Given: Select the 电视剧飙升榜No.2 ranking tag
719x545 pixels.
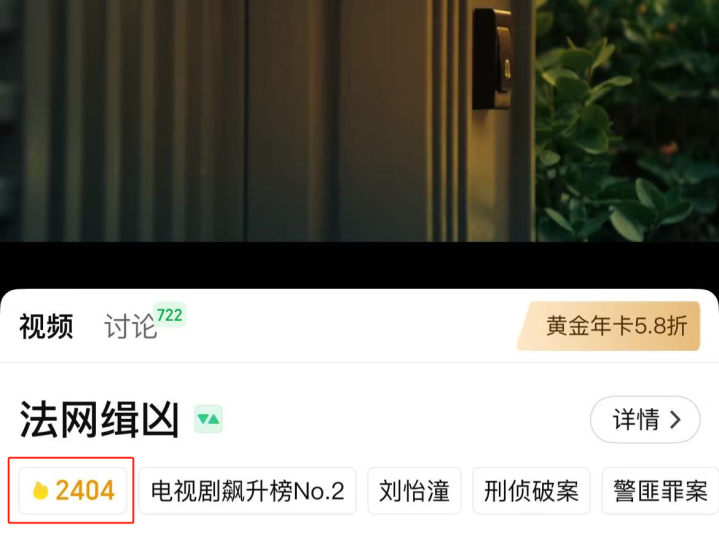Looking at the screenshot, I should [247, 491].
